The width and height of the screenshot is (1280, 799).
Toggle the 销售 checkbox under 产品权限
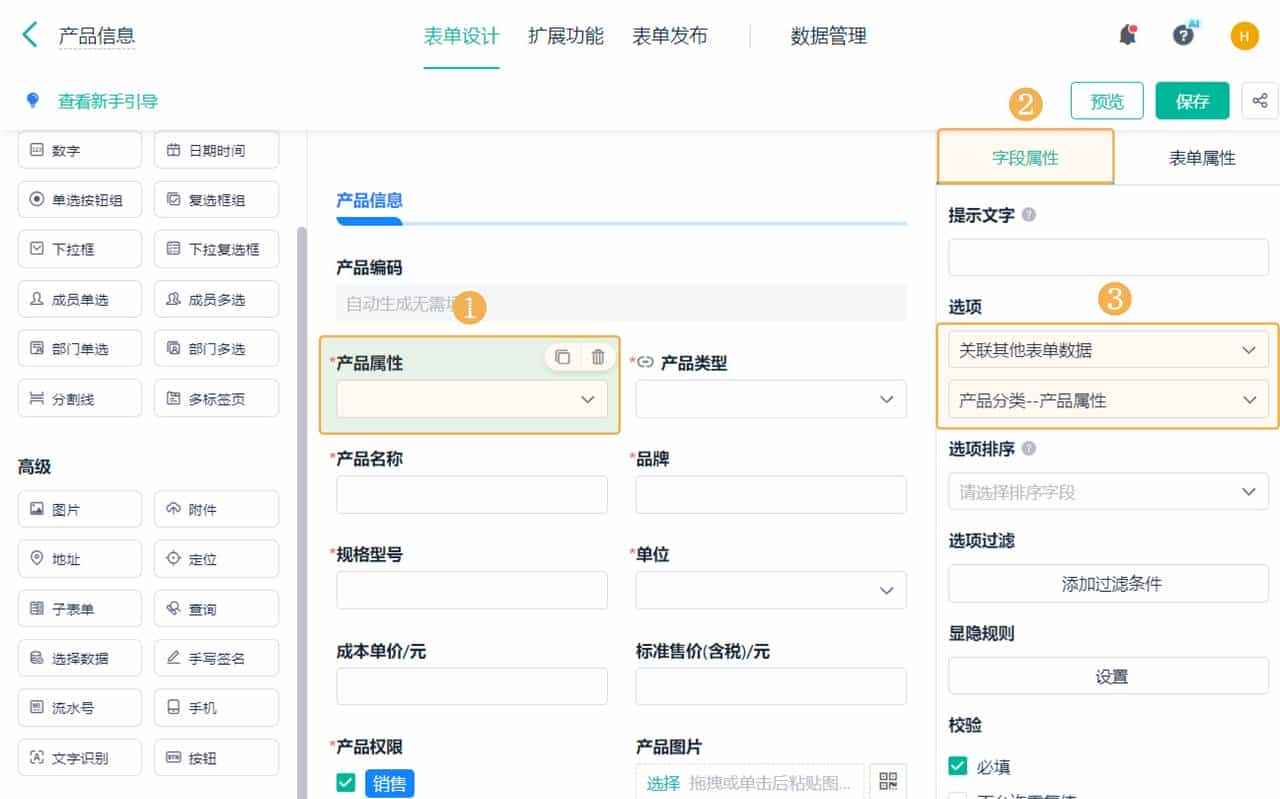[x=345, y=784]
